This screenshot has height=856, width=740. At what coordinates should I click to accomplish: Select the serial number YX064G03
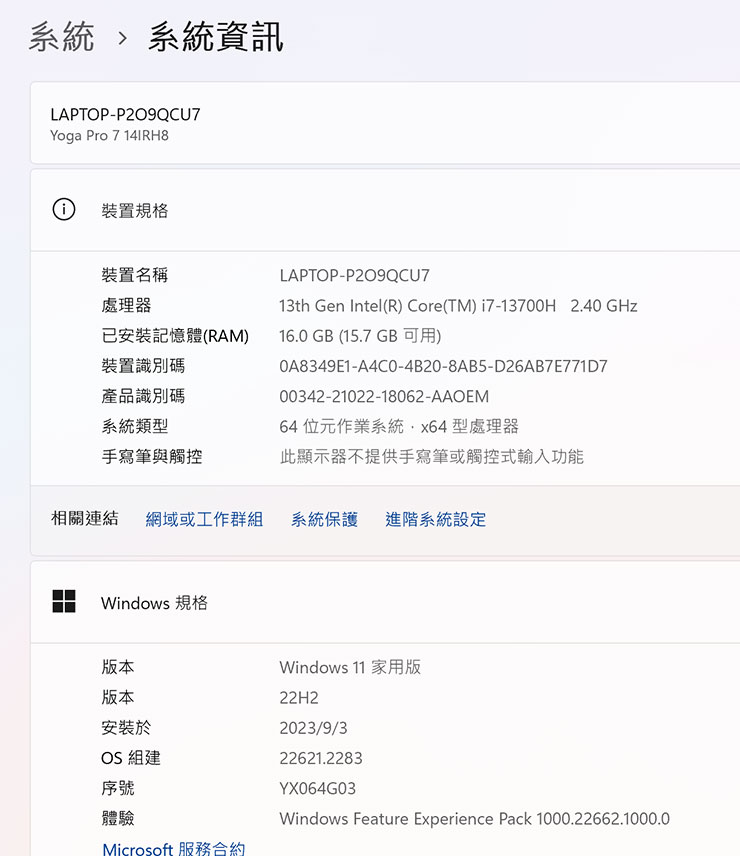pyautogui.click(x=318, y=788)
